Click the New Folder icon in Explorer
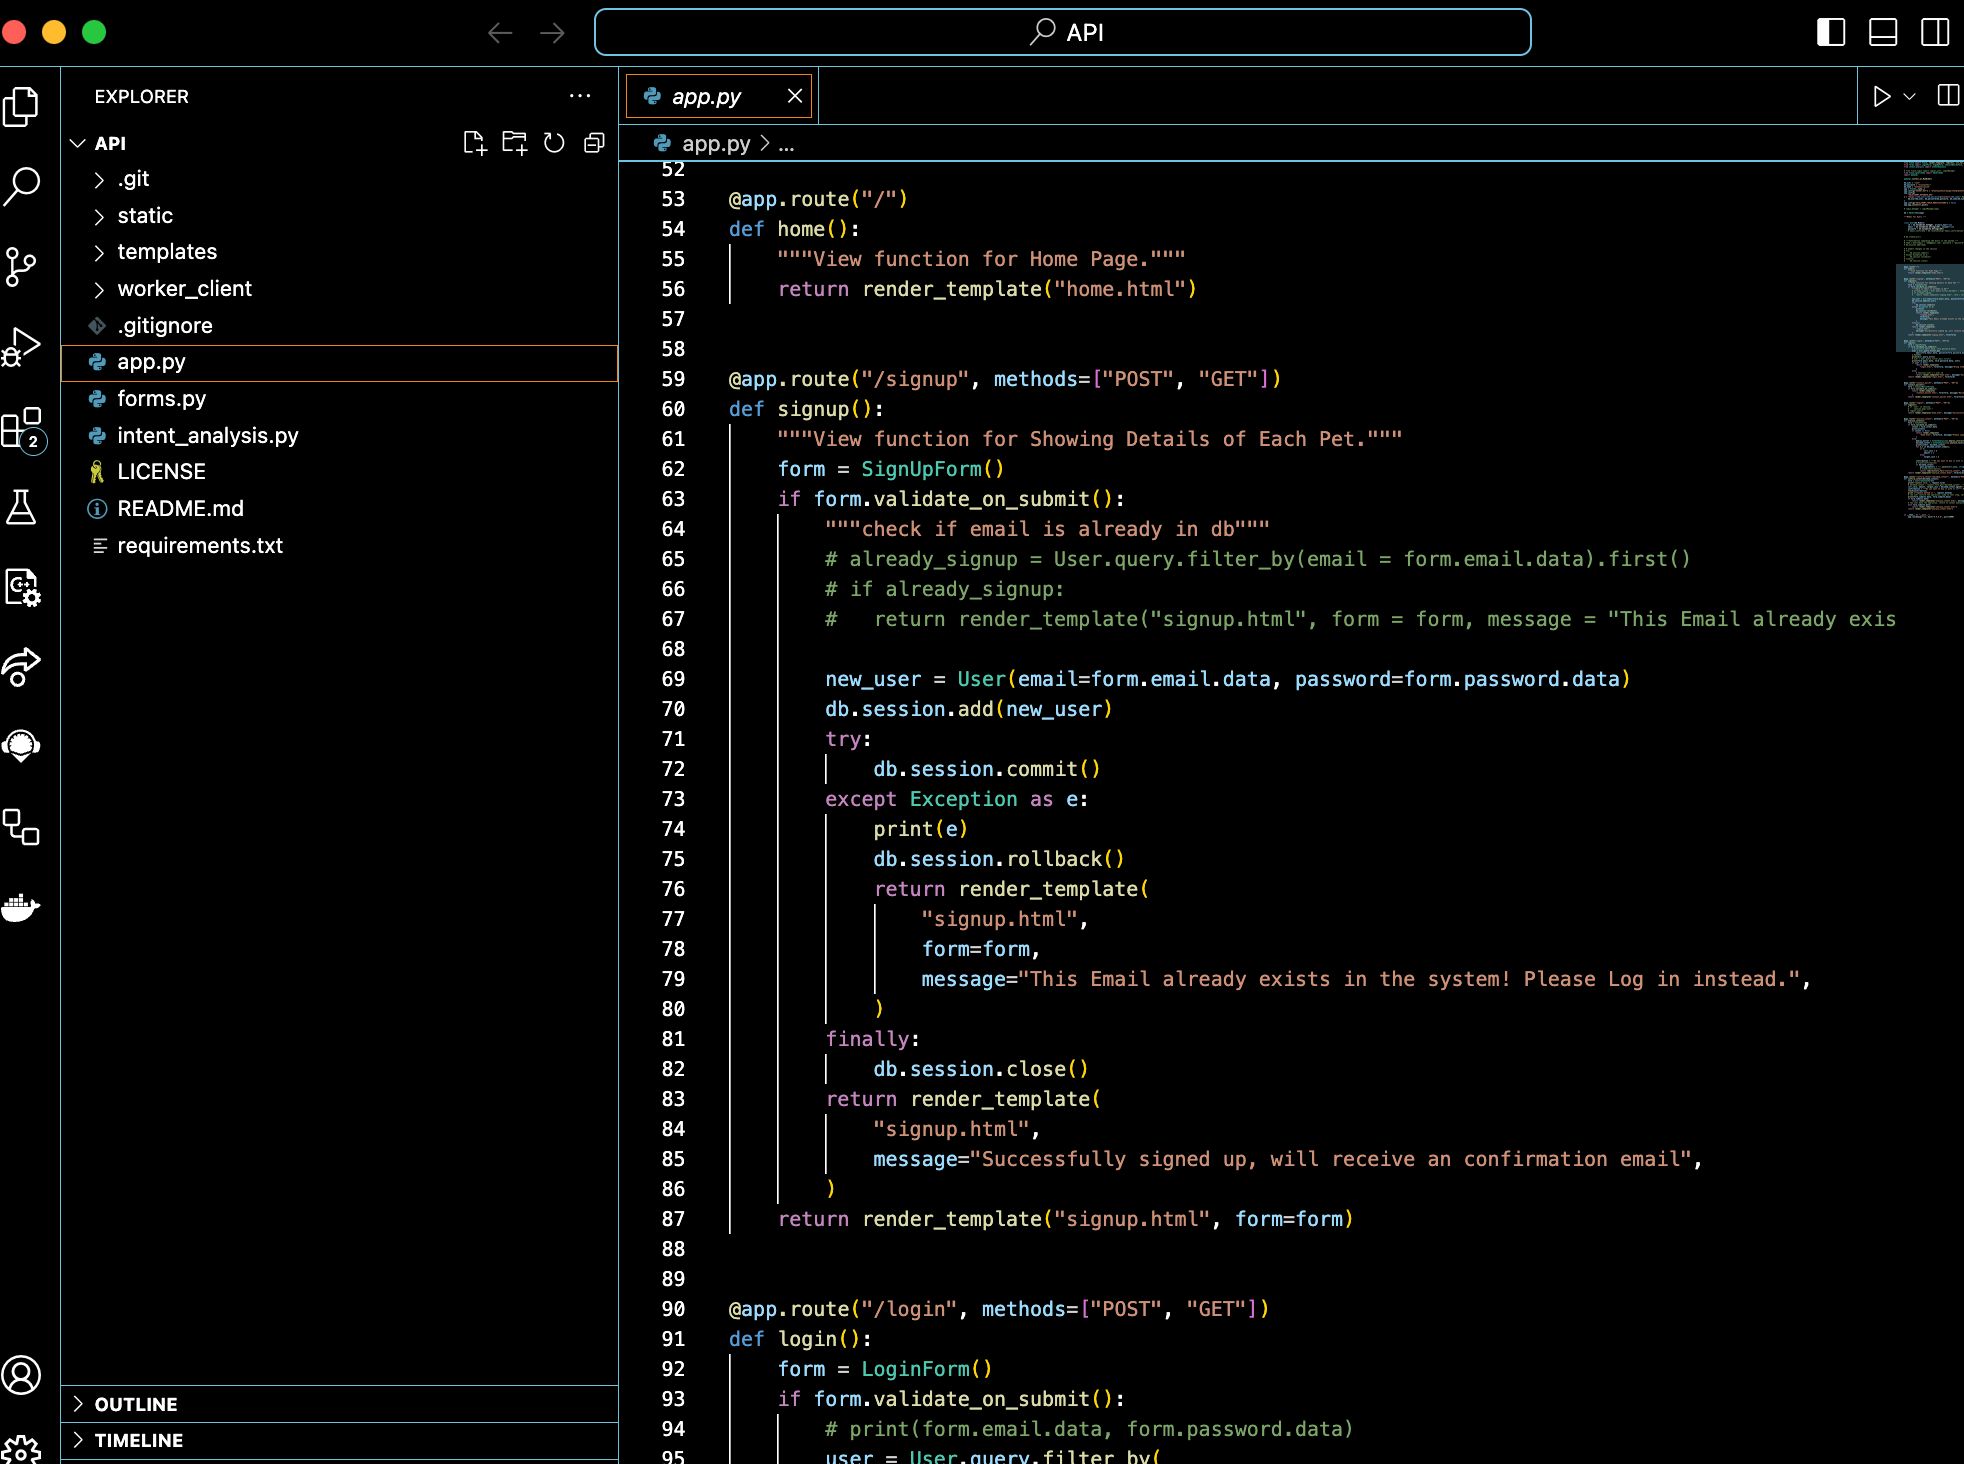The height and width of the screenshot is (1464, 1964). pos(515,143)
